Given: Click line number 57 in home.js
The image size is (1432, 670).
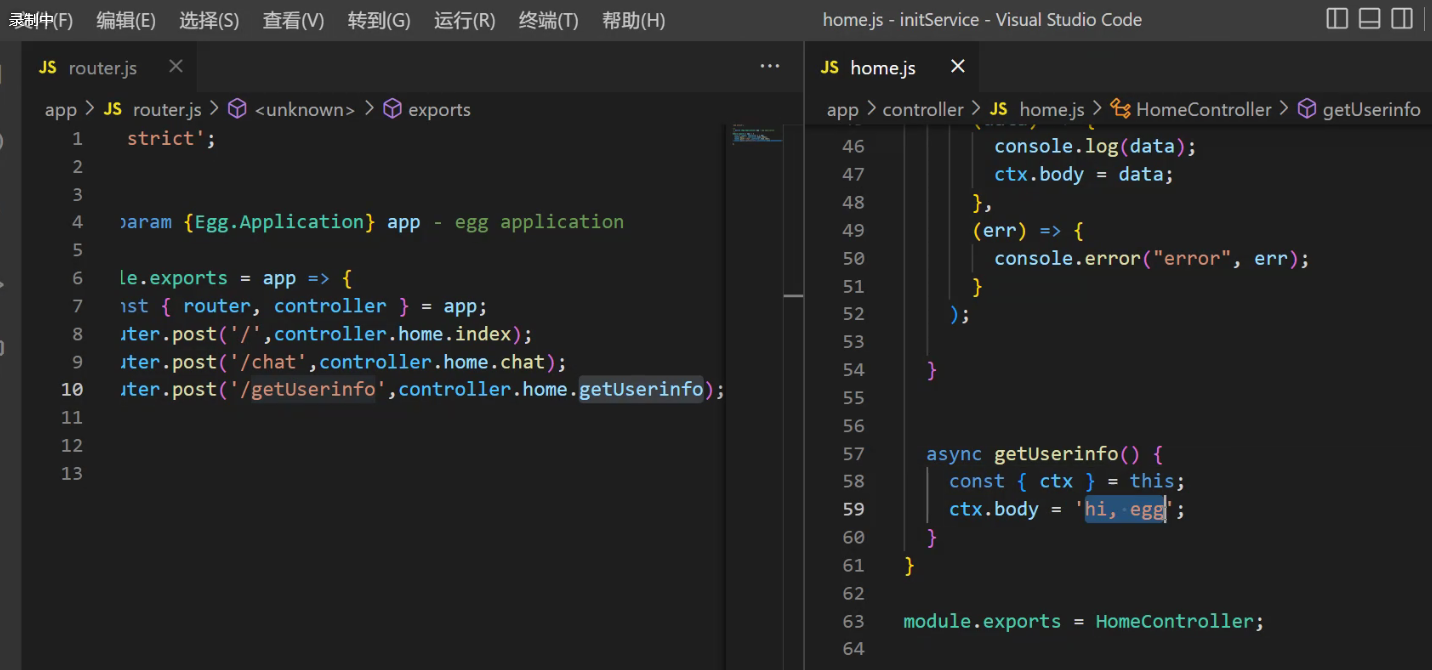Looking at the screenshot, I should [853, 453].
